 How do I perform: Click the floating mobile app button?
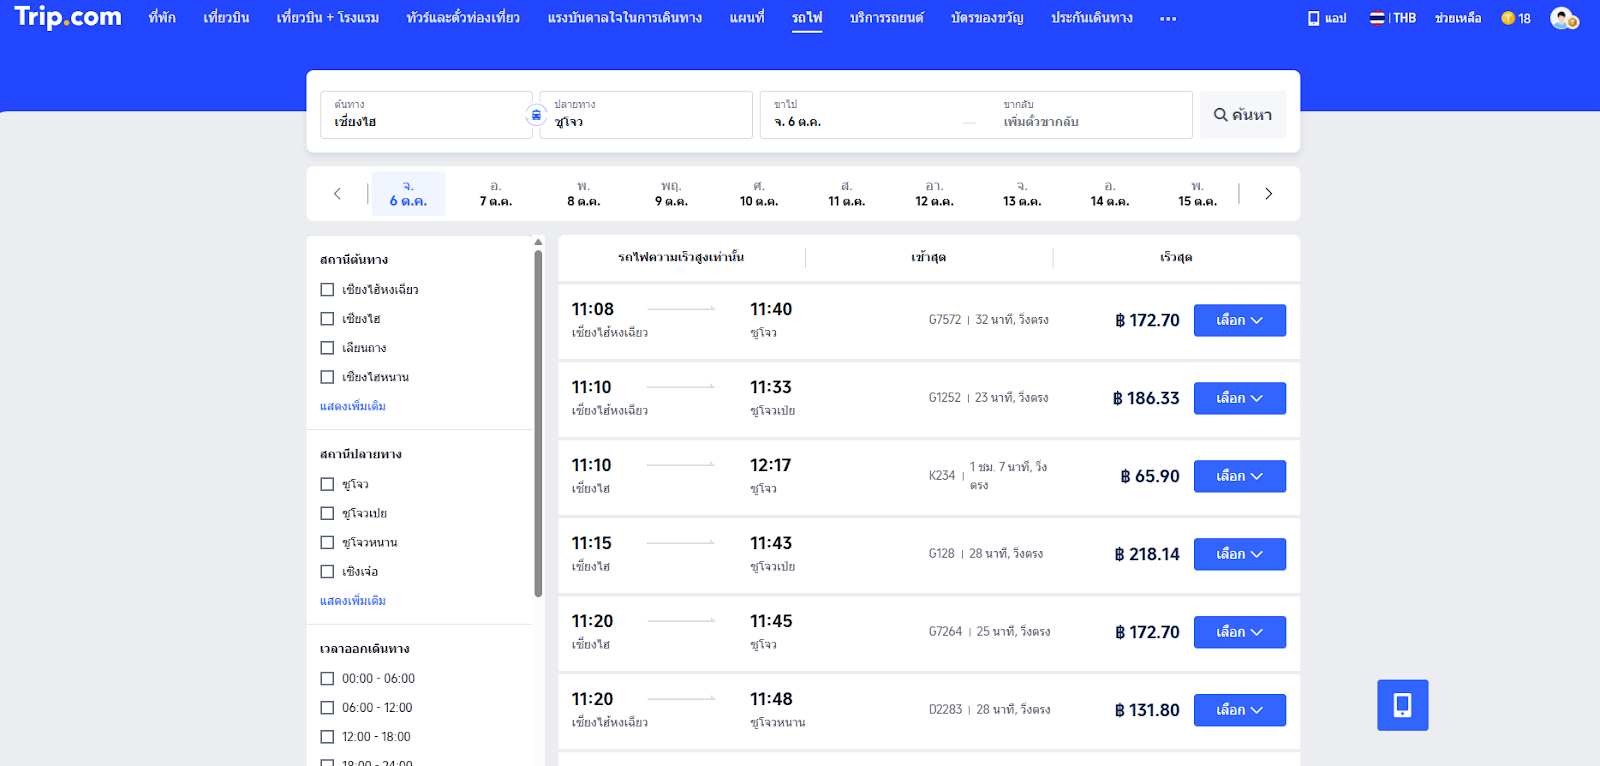click(x=1402, y=705)
